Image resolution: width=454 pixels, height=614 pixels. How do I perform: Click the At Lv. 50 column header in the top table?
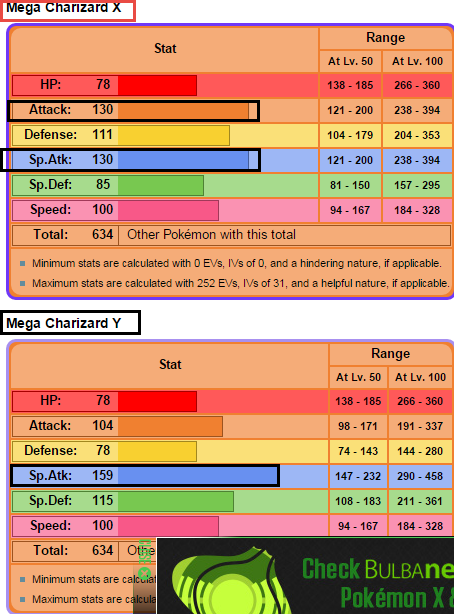coord(350,61)
